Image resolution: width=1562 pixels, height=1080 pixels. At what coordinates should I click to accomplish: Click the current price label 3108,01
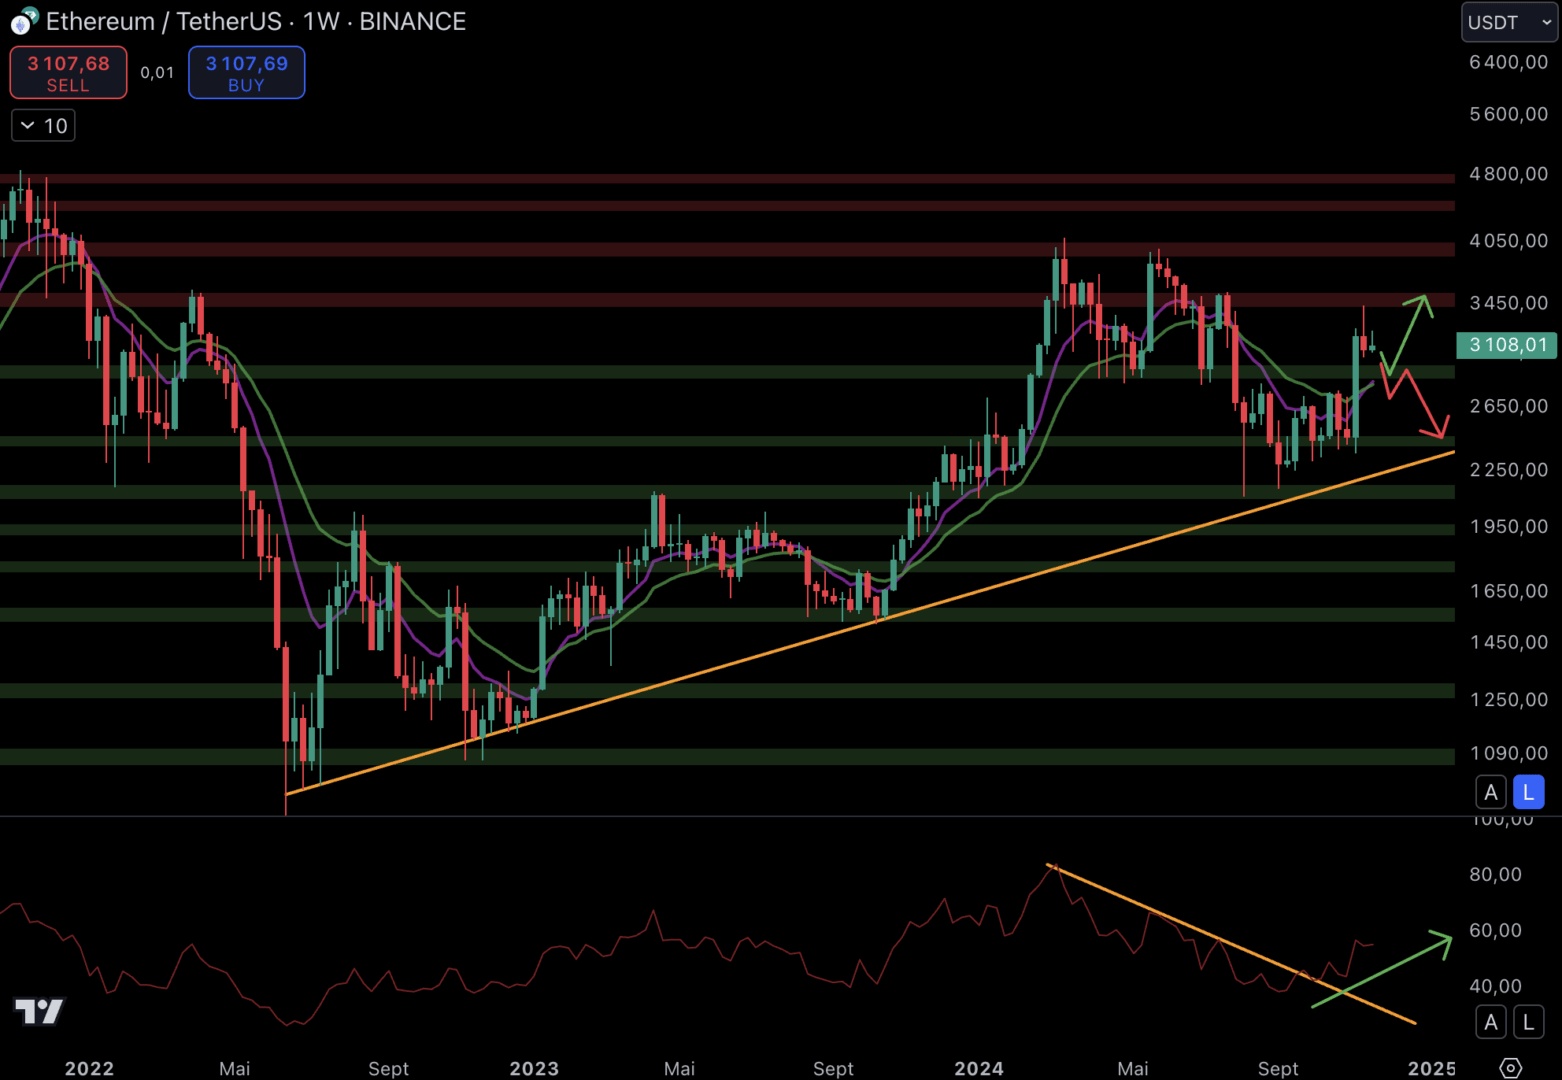pyautogui.click(x=1507, y=345)
